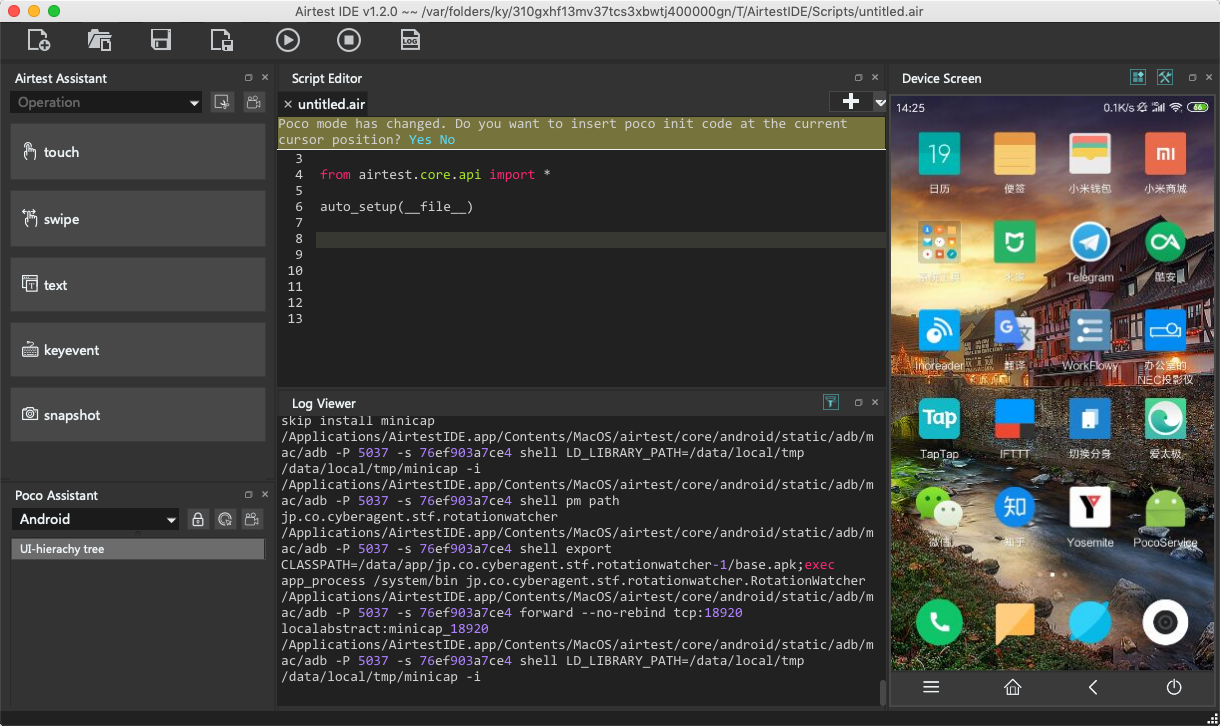Open the Android Poco mode dropdown

tap(95, 519)
